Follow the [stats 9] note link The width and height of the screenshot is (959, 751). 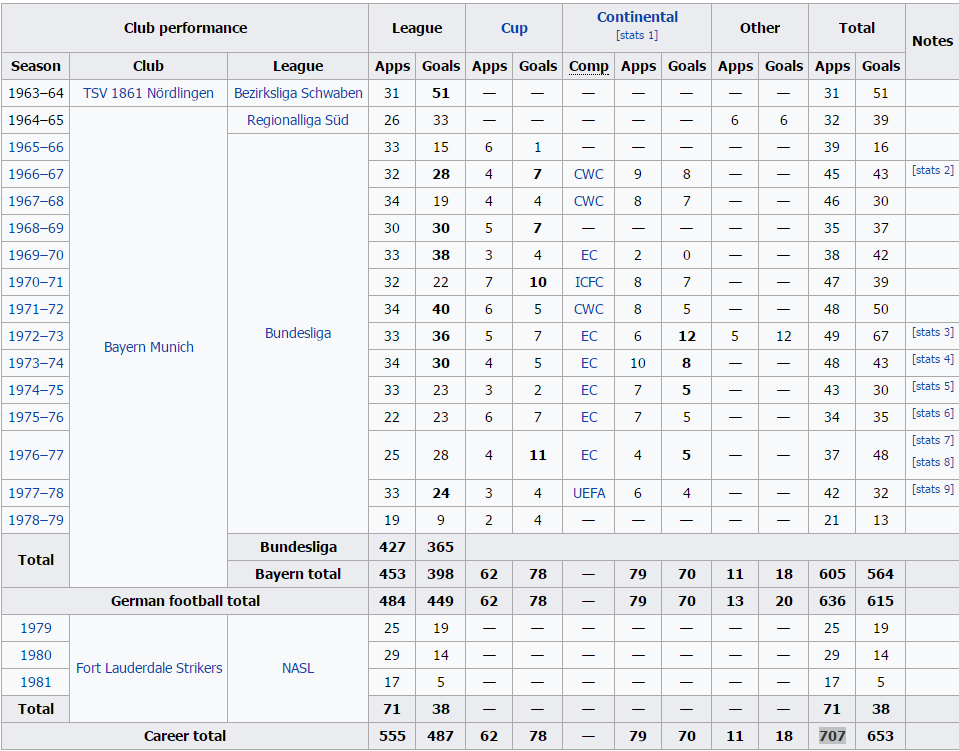933,489
